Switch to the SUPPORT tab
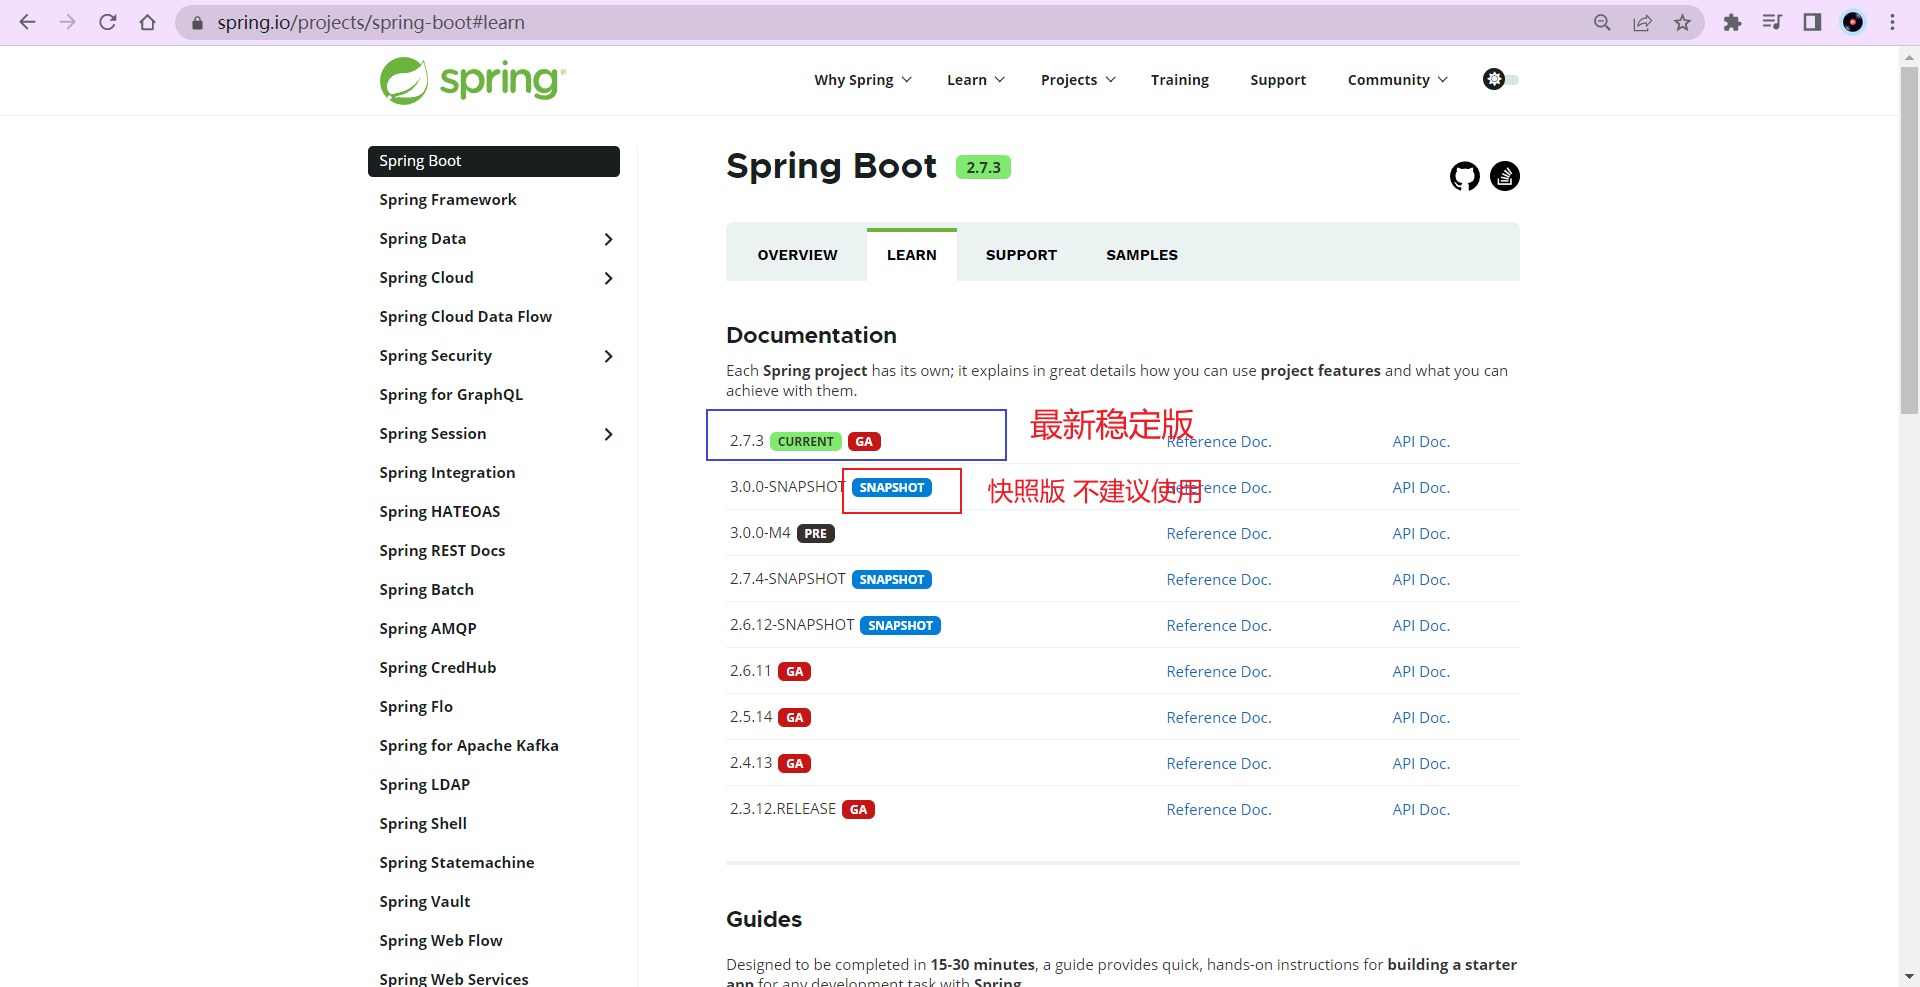This screenshot has width=1920, height=987. (x=1021, y=255)
